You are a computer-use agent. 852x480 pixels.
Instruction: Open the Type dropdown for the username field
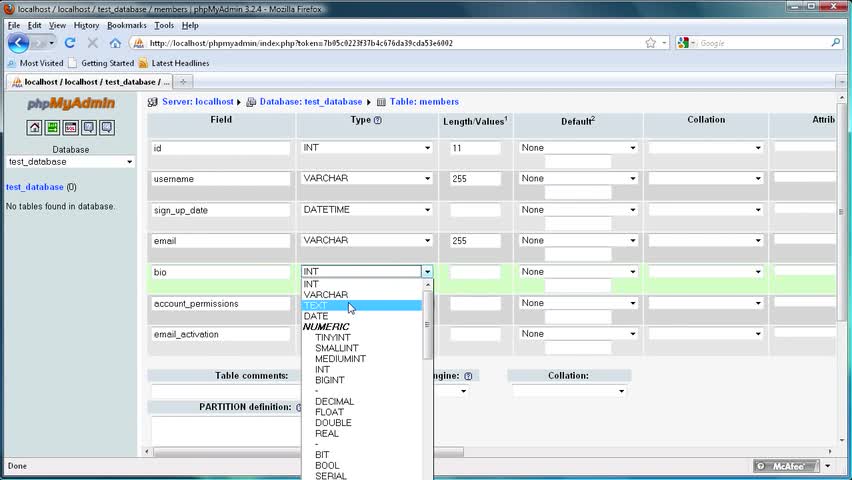tap(367, 178)
